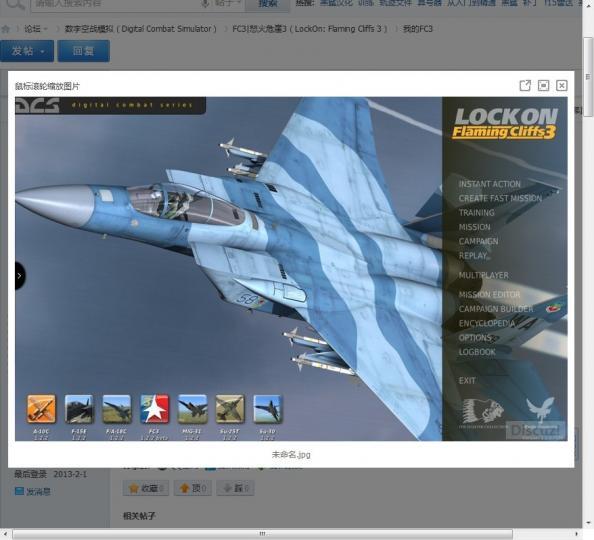
Task: Expand the 论坛 breadcrumb dropdown
Action: pos(45,29)
